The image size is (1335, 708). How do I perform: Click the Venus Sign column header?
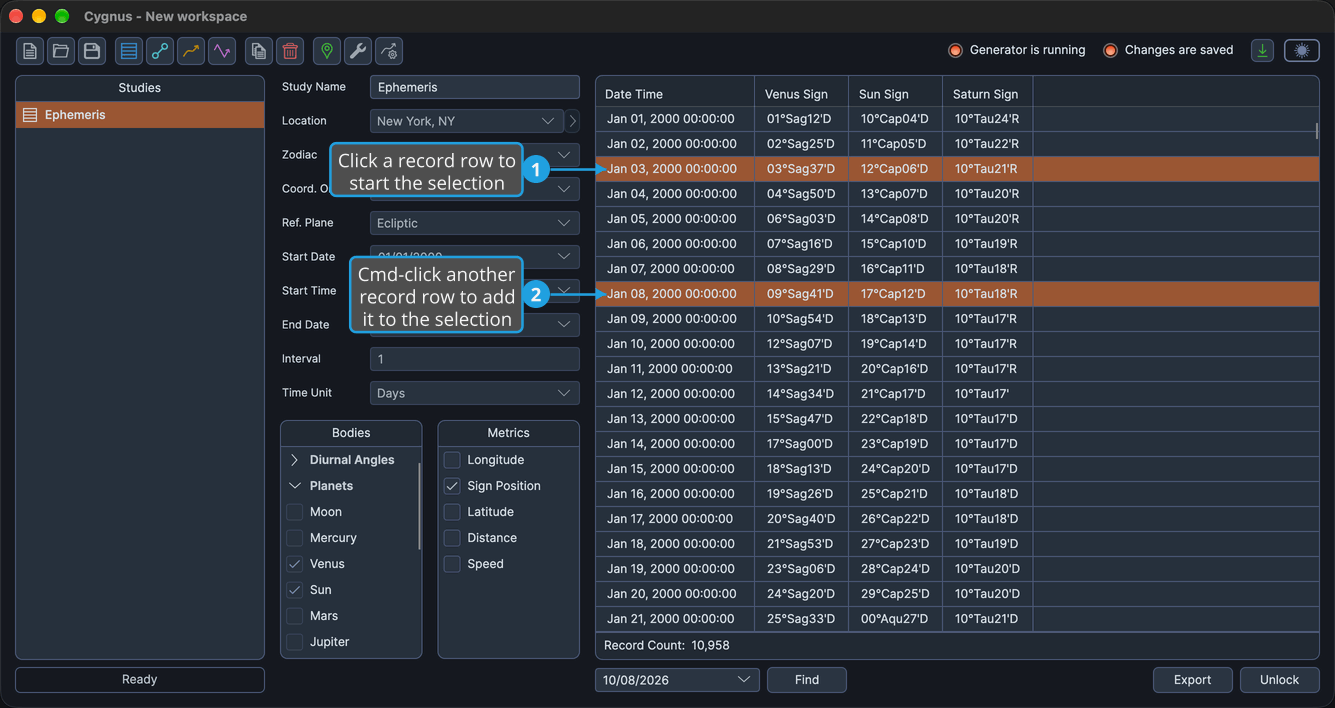coord(801,94)
